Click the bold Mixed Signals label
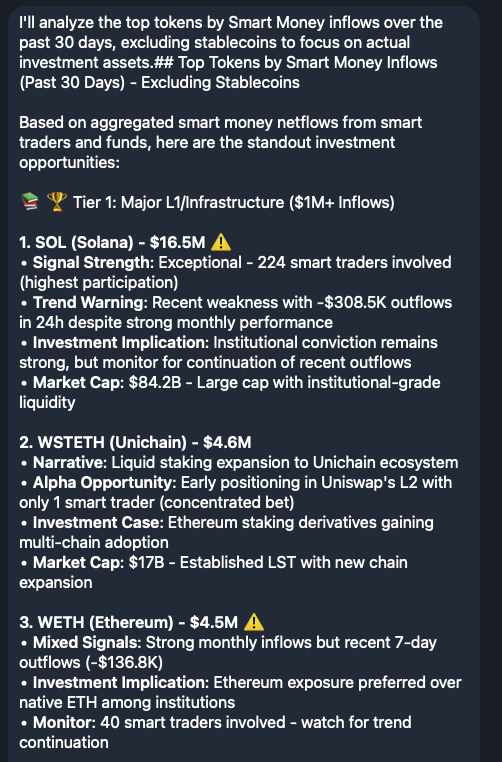The height and width of the screenshot is (762, 502). point(86,642)
